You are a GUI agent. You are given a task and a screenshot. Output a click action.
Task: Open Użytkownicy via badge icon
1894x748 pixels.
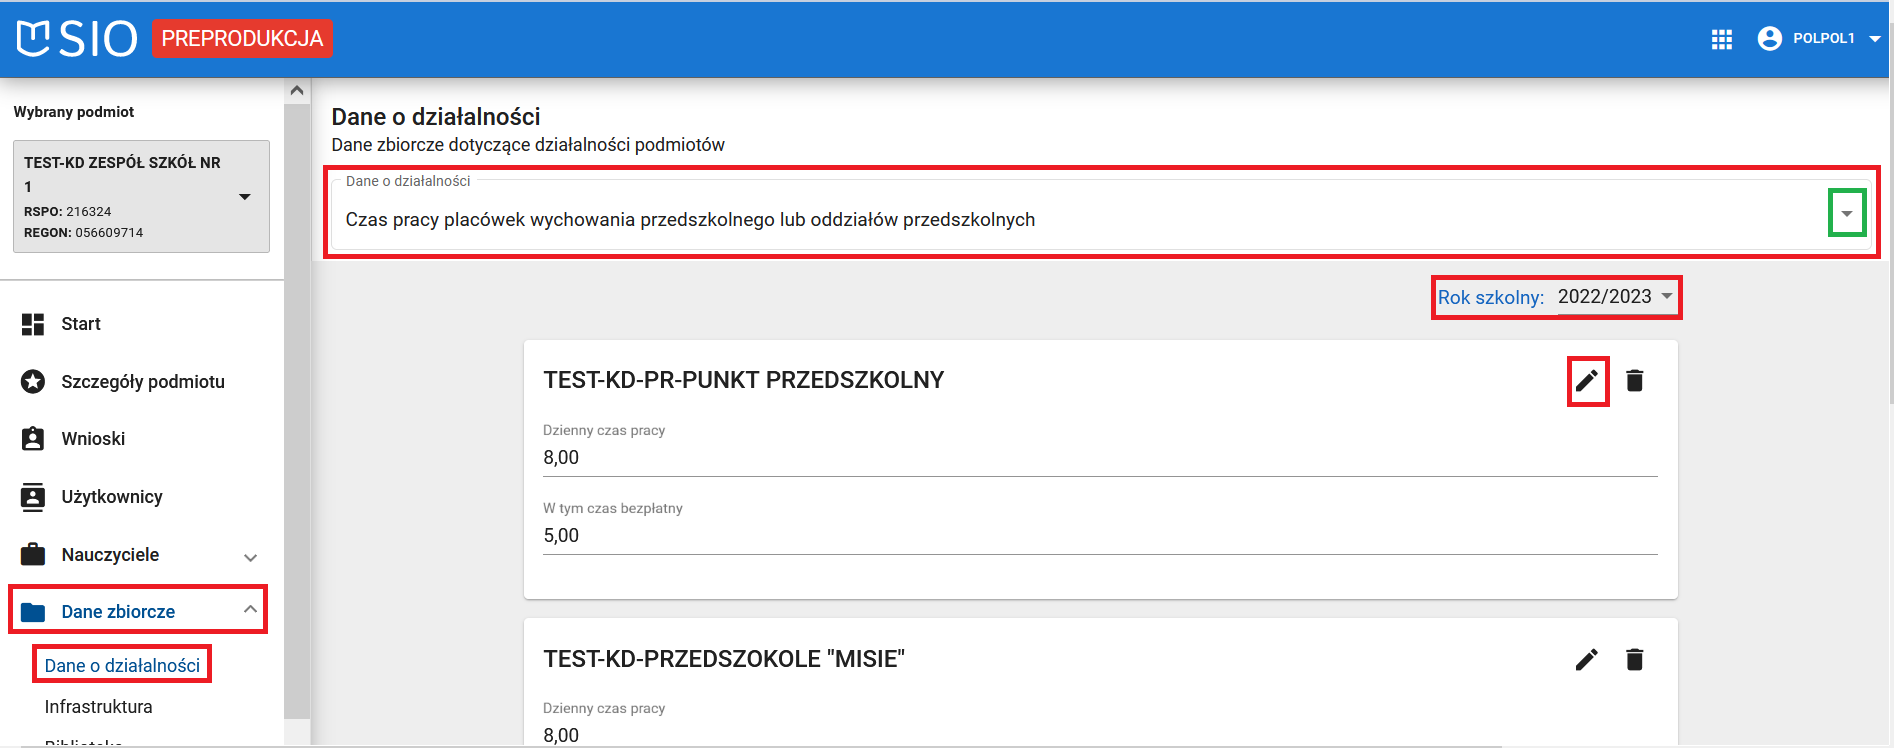(30, 496)
